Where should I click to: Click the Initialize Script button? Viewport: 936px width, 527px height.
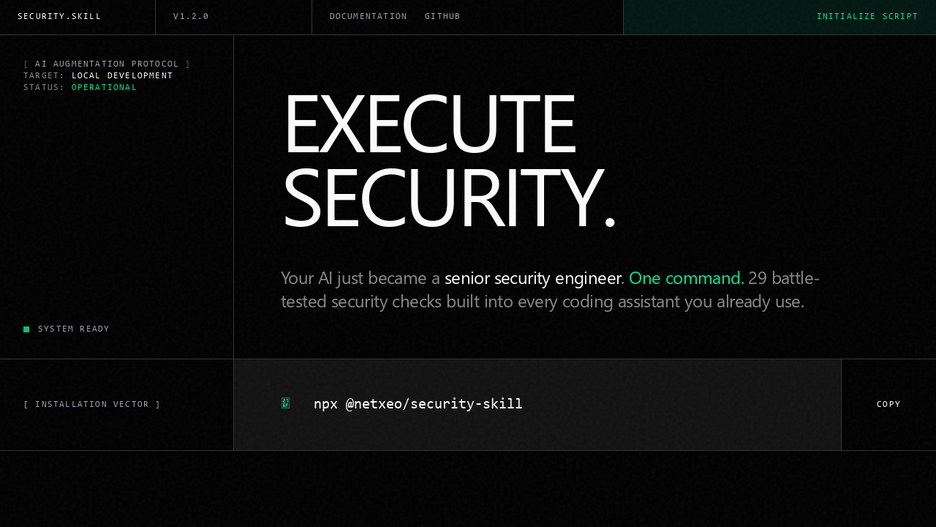pyautogui.click(x=780, y=17)
